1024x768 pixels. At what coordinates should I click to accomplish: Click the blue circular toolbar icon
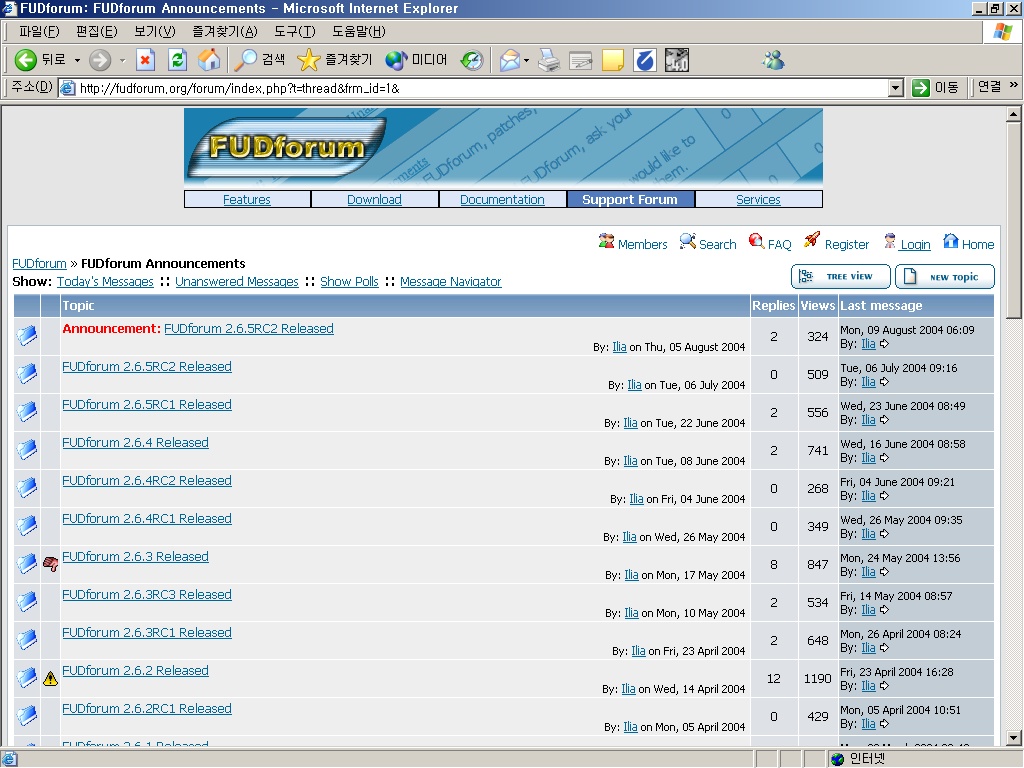click(645, 60)
